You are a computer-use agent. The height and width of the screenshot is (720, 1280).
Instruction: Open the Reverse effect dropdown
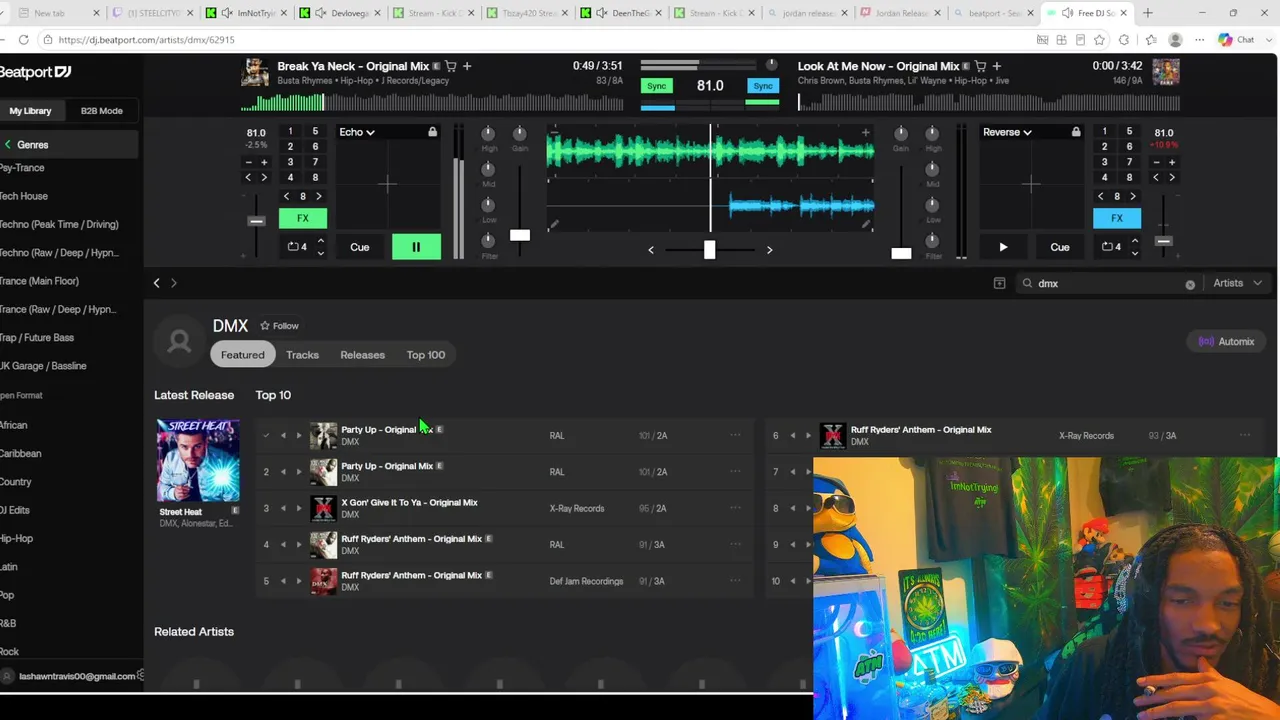1007,132
